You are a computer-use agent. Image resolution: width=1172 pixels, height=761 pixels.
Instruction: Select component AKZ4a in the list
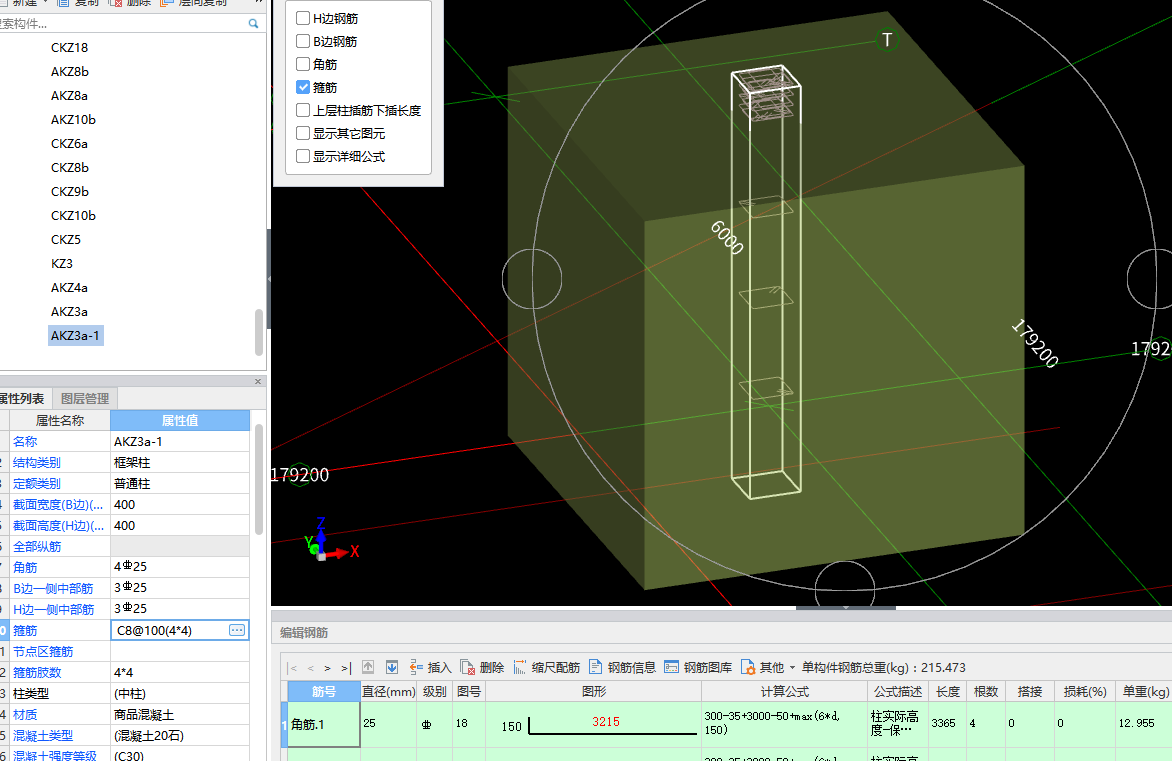tap(70, 288)
